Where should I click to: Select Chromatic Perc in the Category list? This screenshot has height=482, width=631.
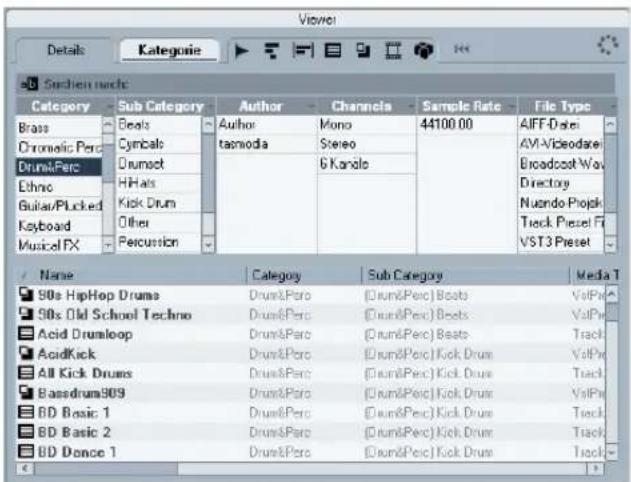click(59, 147)
